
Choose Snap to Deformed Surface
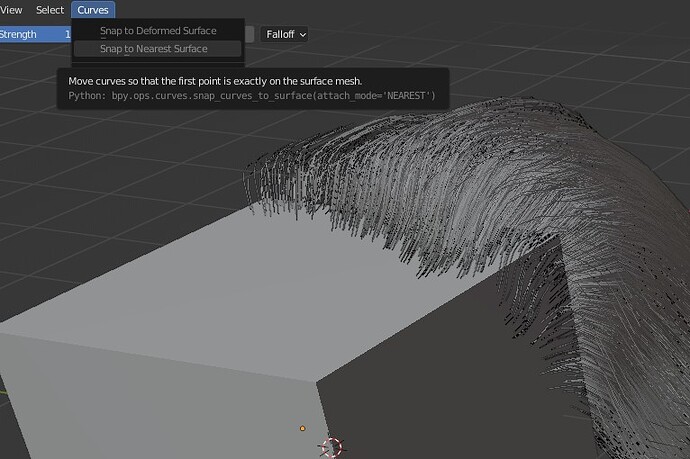pos(158,31)
